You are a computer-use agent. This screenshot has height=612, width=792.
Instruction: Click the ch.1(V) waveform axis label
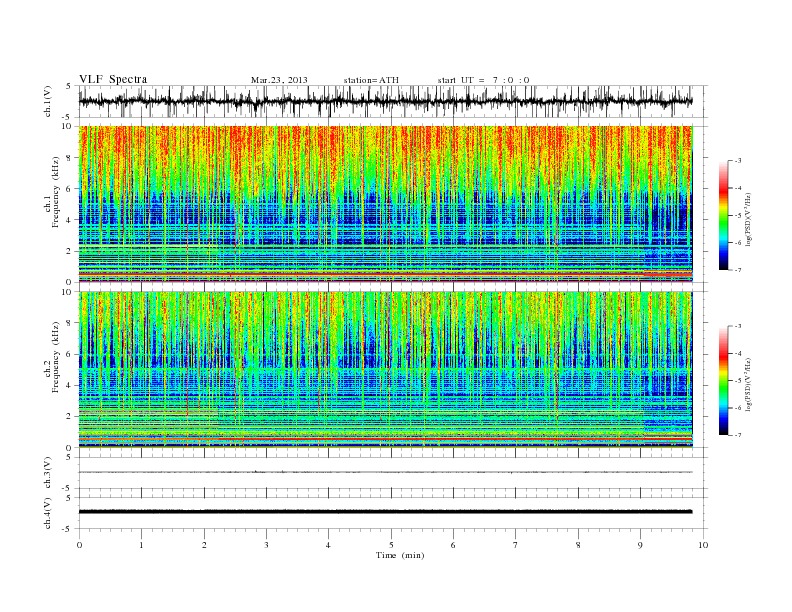pos(48,101)
